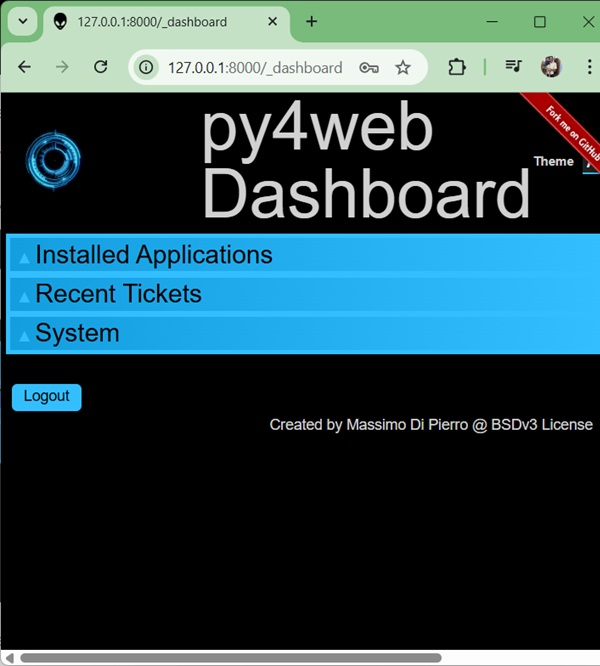Open the Chrome profile avatar

click(551, 67)
